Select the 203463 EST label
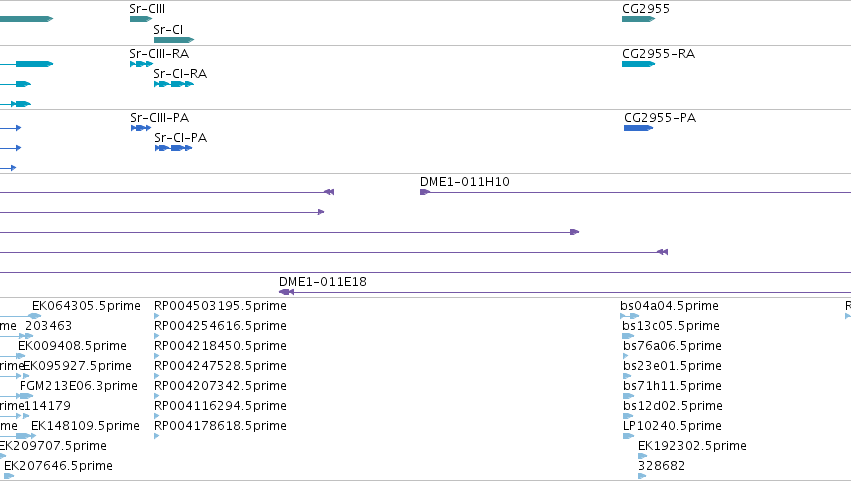 48,326
